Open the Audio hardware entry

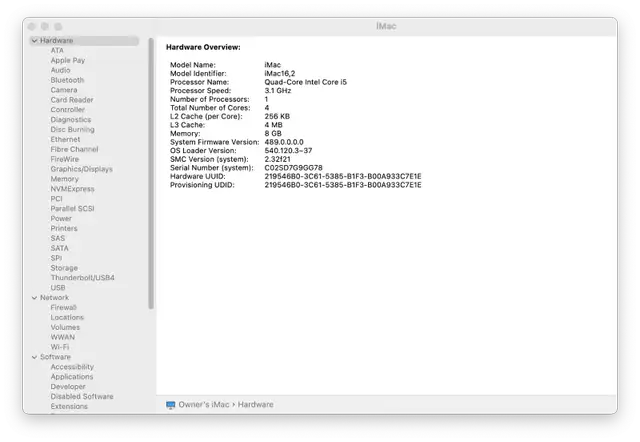(60, 70)
